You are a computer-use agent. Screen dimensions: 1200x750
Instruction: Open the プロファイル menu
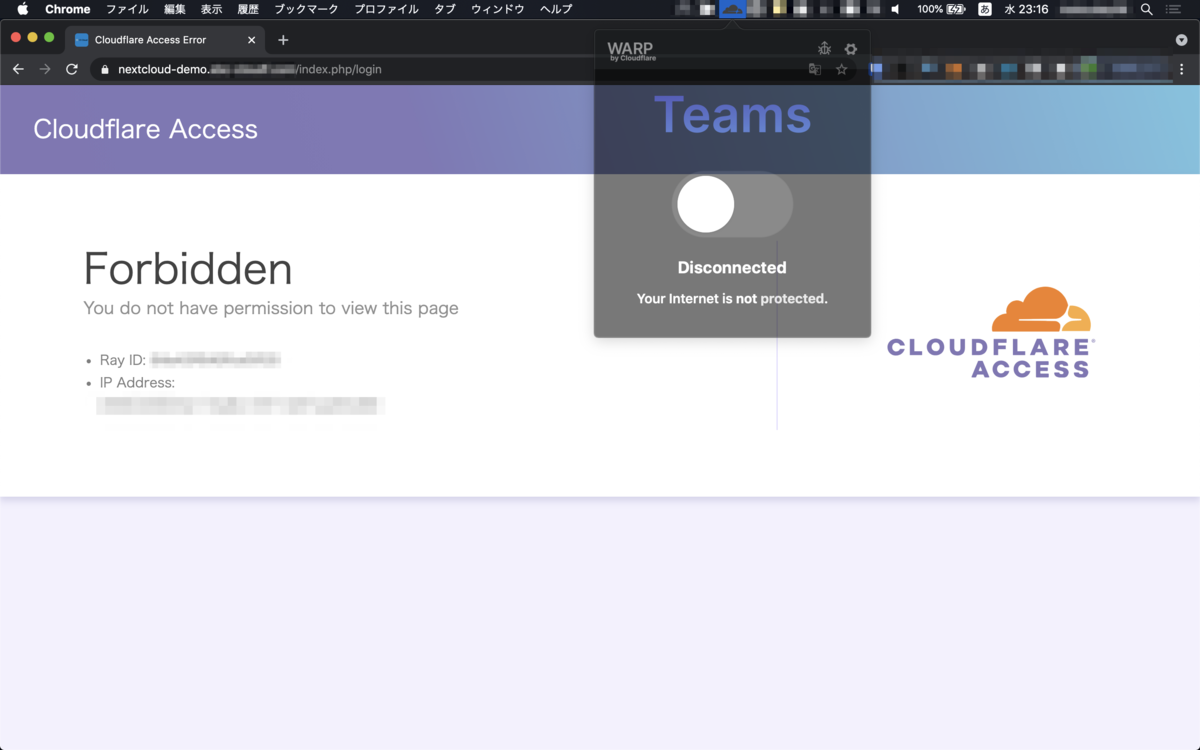pos(386,9)
